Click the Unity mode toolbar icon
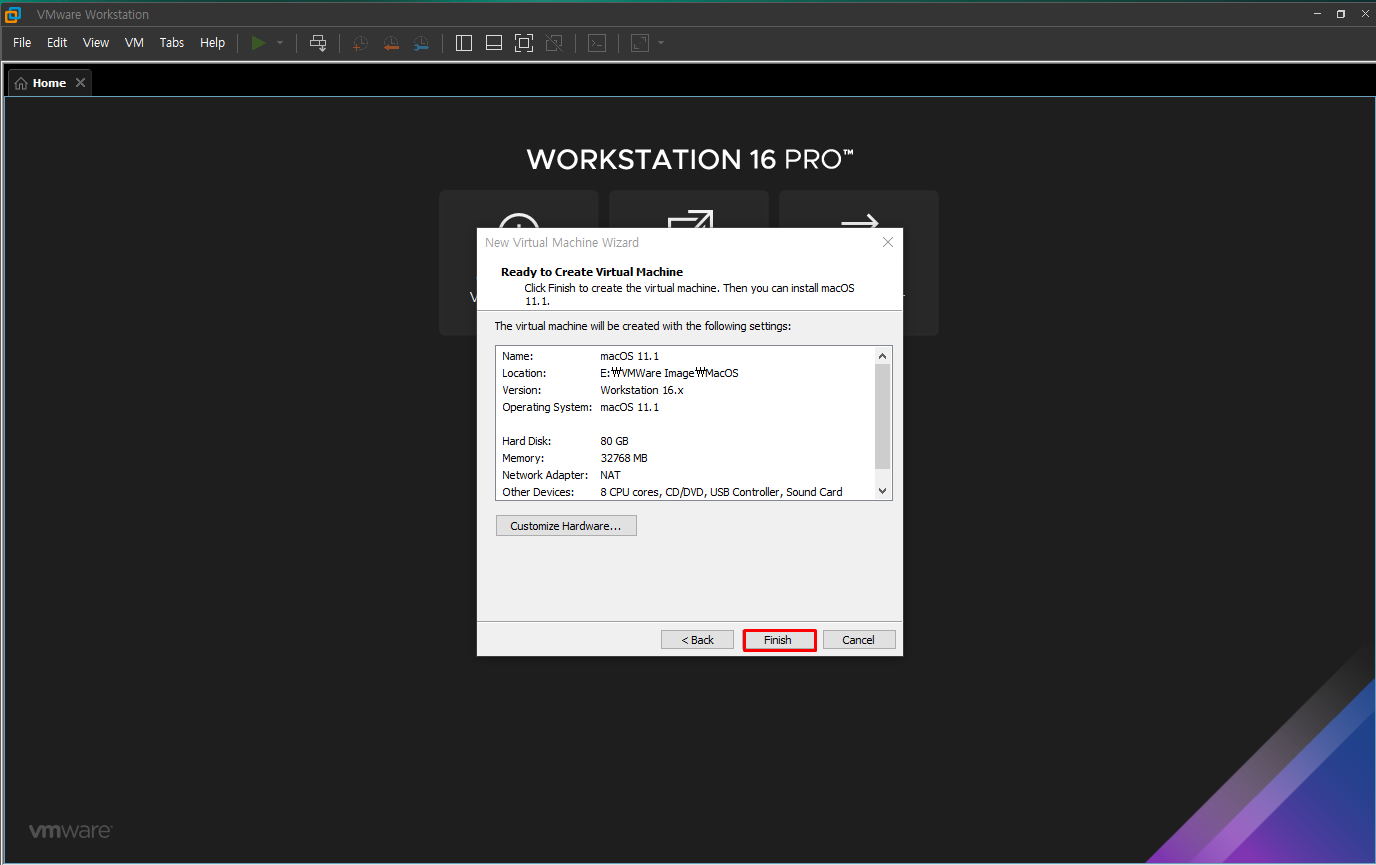Image resolution: width=1376 pixels, height=865 pixels. [x=554, y=43]
